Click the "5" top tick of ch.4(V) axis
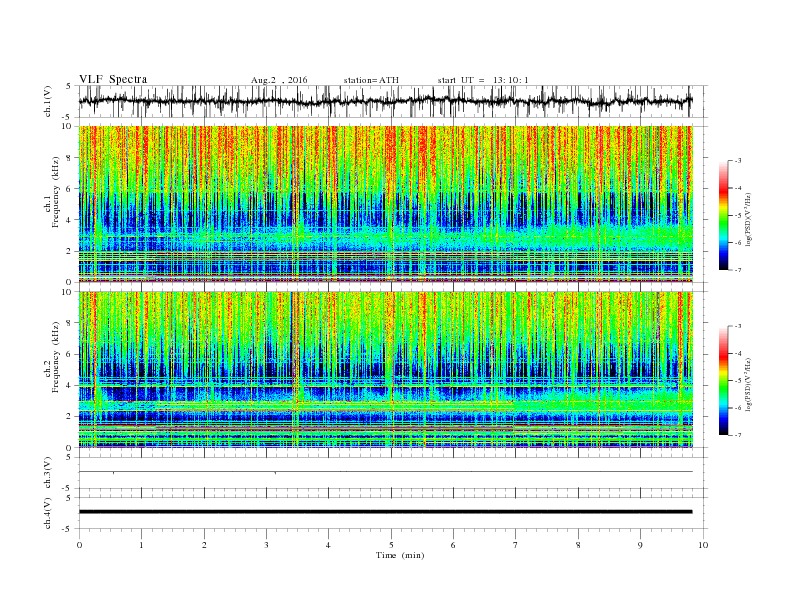The width and height of the screenshot is (792, 612). (x=69, y=498)
